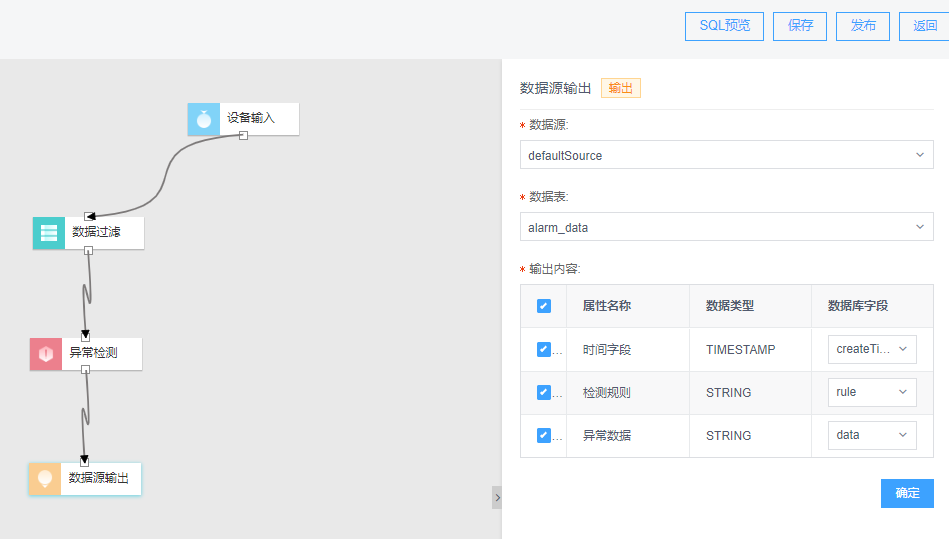Click the STRING cell in 异常数据 row
Image resolution: width=949 pixels, height=539 pixels.
coord(728,436)
